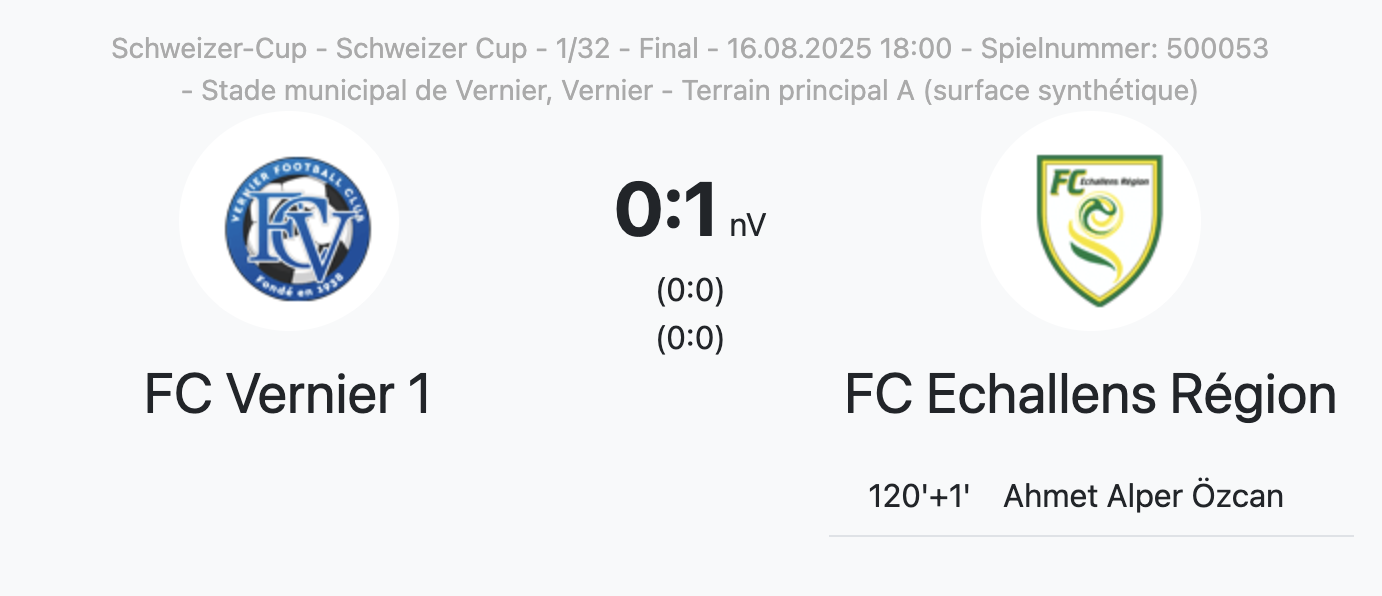1382x596 pixels.
Task: Open the FC Echallens Région team name
Action: 1090,394
